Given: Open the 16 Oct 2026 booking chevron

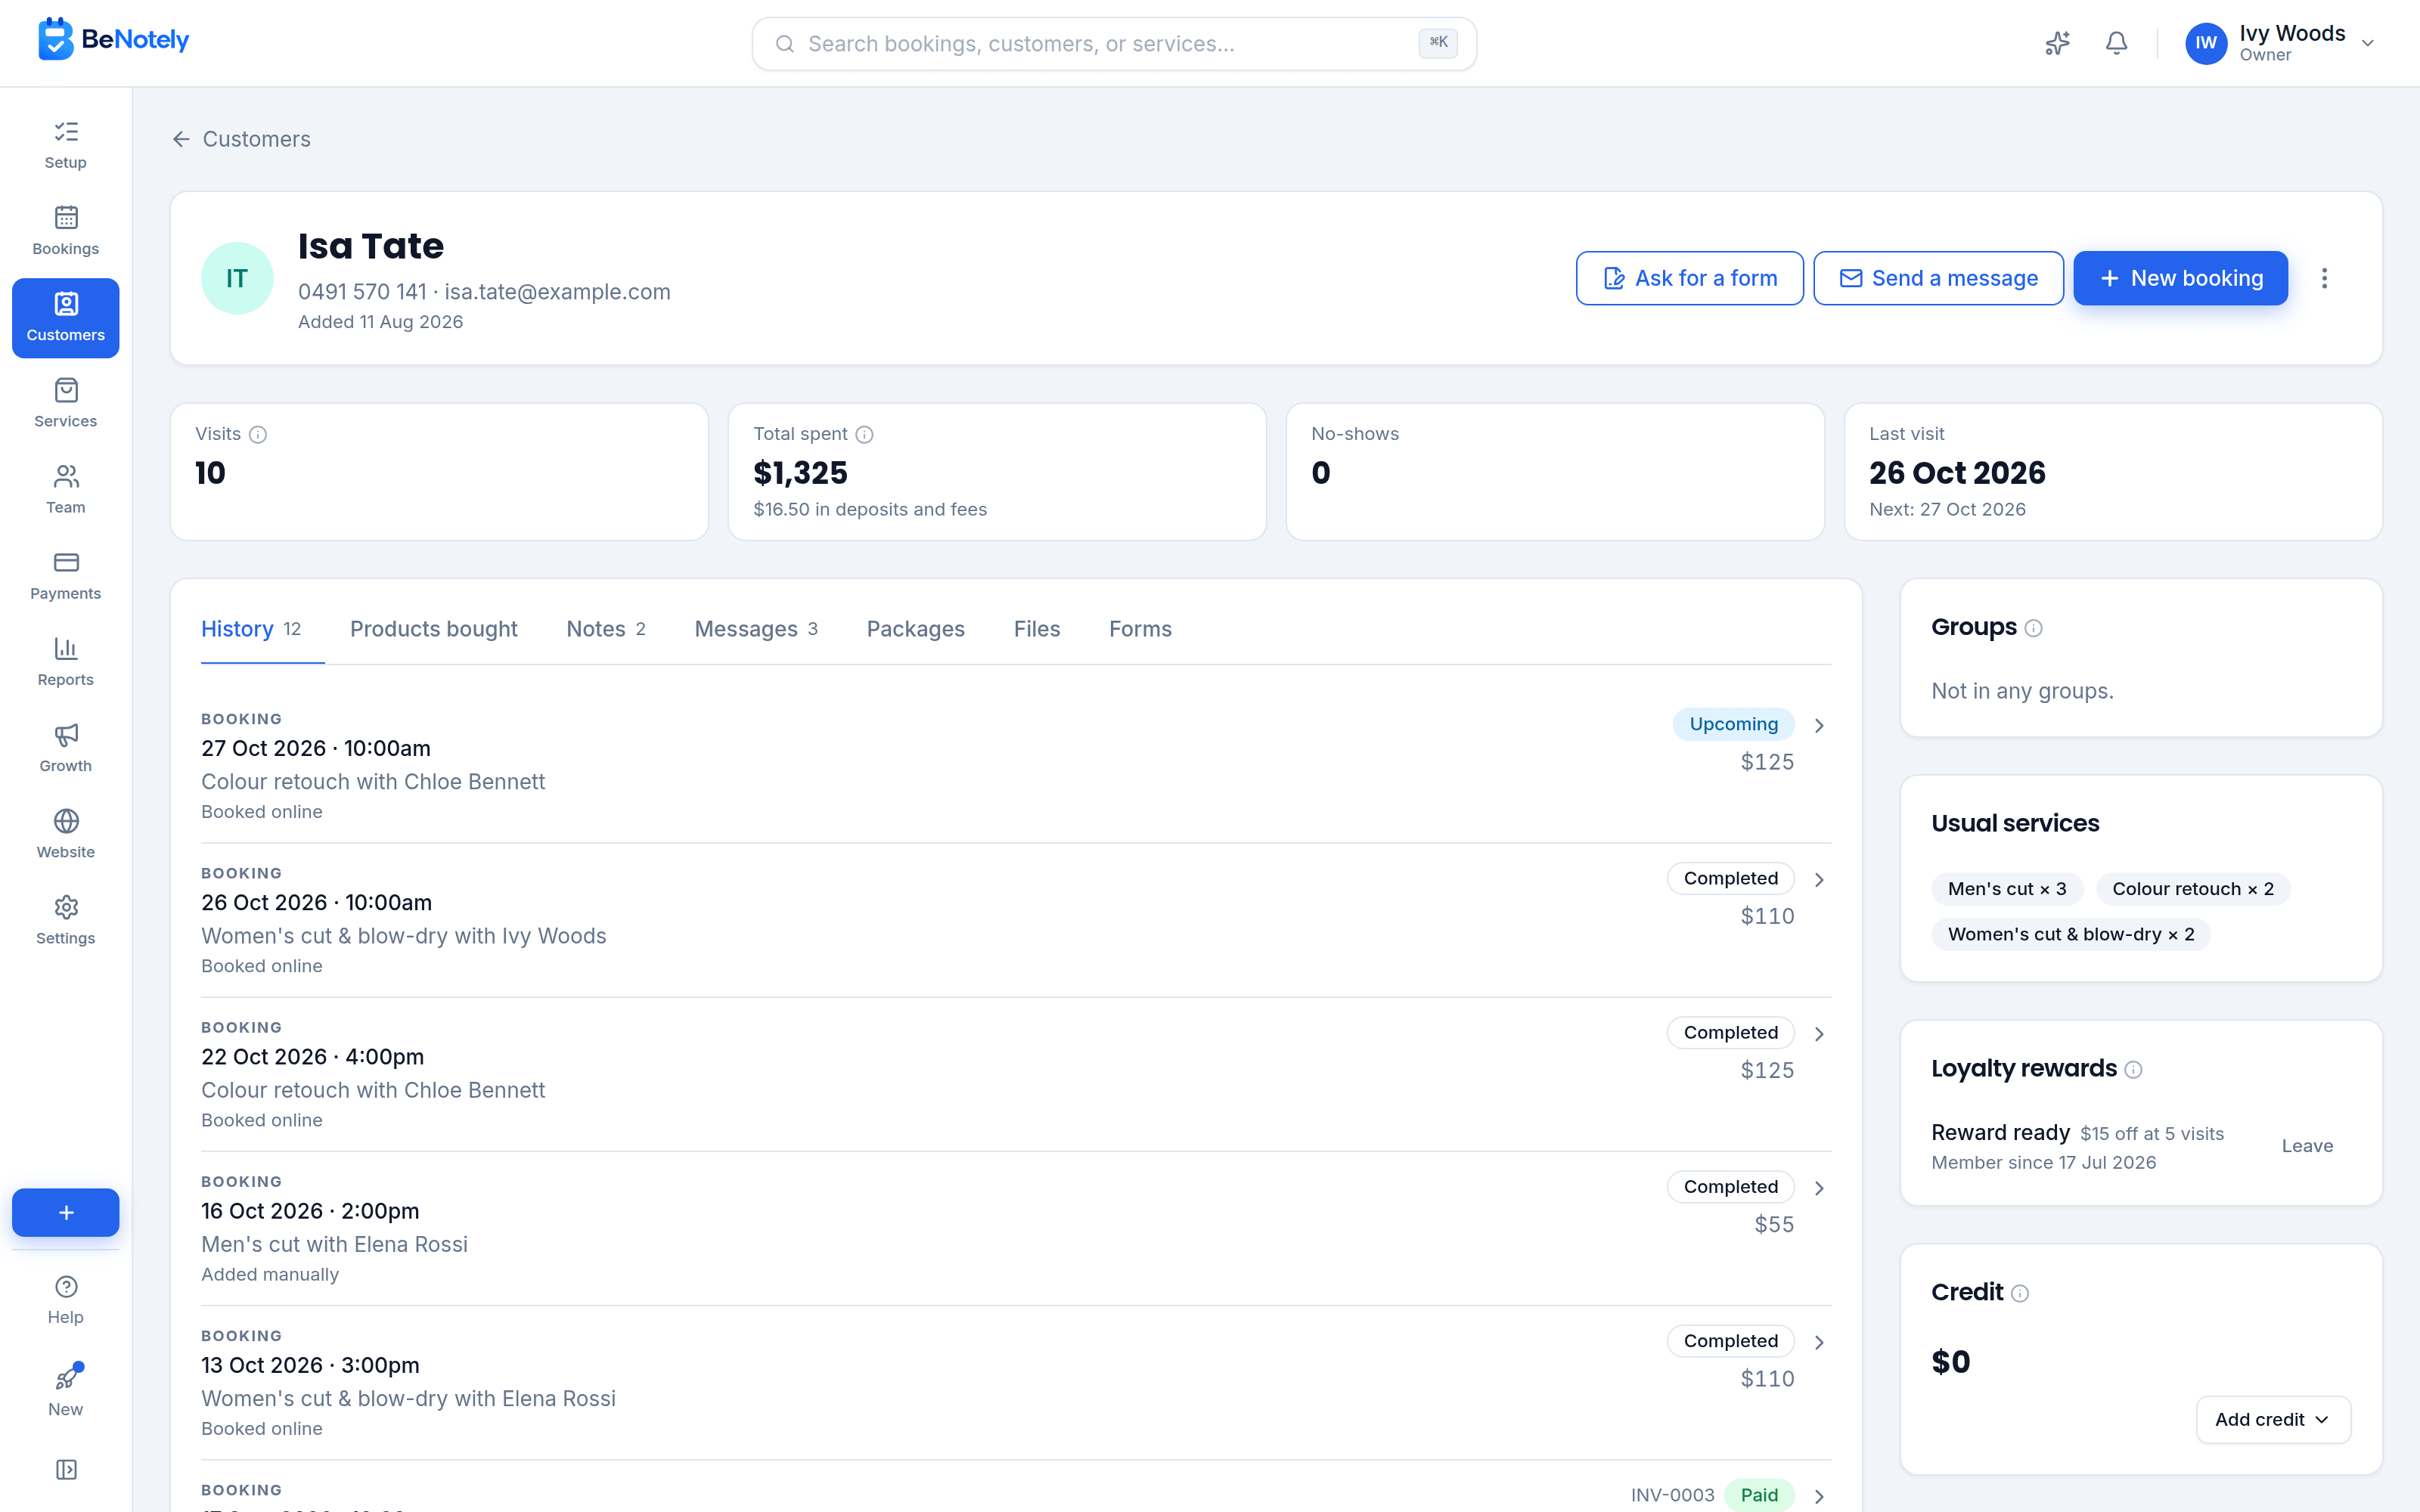Looking at the screenshot, I should click(x=1819, y=1188).
